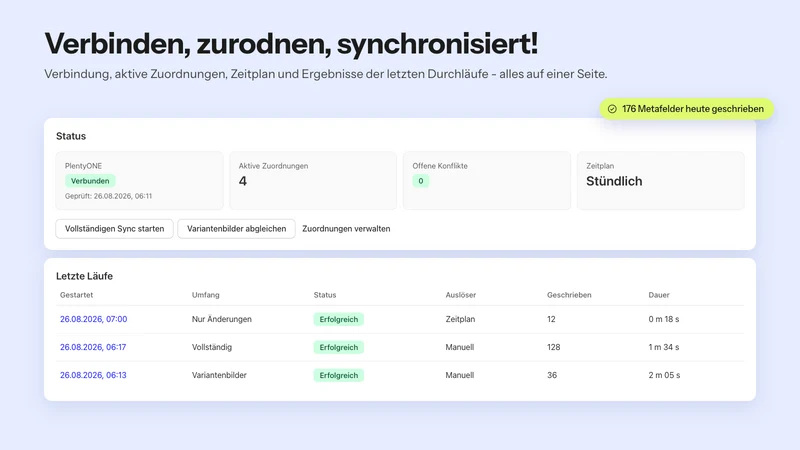800x450 pixels.
Task: Click the Status section heading of the top card
Action: [x=71, y=136]
